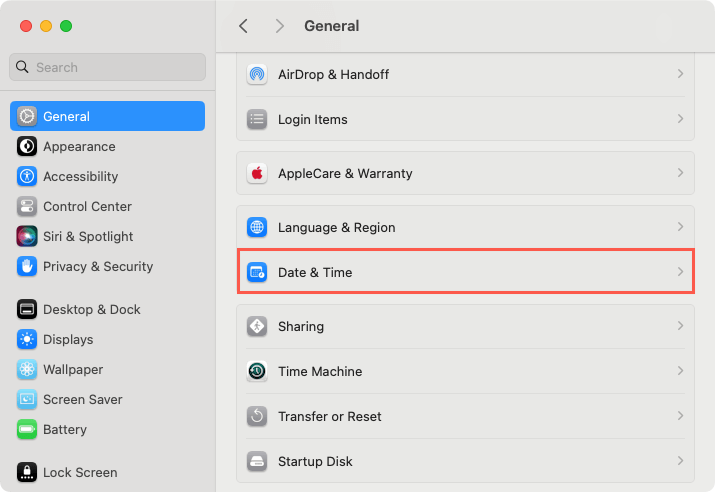The height and width of the screenshot is (492, 715).
Task: Click the Wallpaper flower icon
Action: [x=27, y=369]
